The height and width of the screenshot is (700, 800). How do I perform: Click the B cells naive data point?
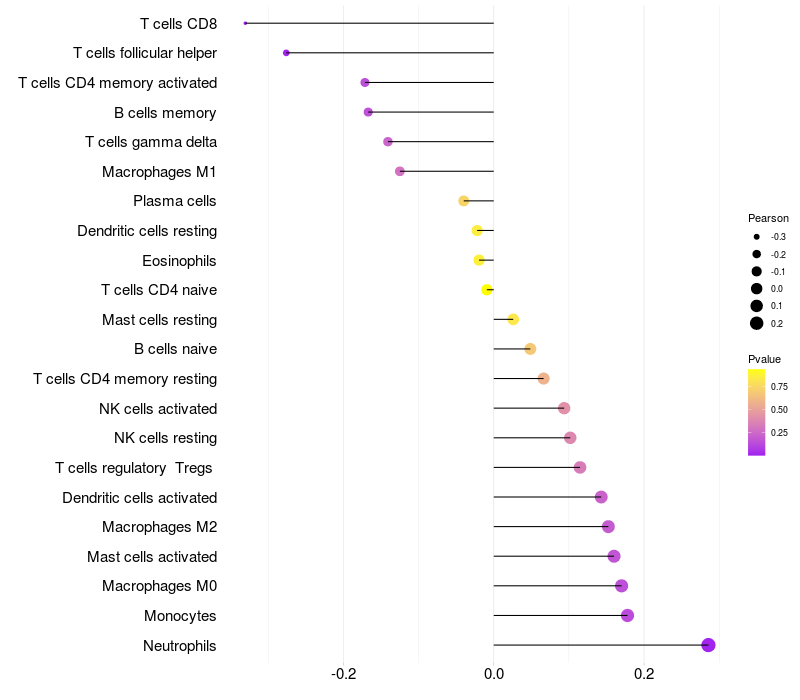pos(530,349)
